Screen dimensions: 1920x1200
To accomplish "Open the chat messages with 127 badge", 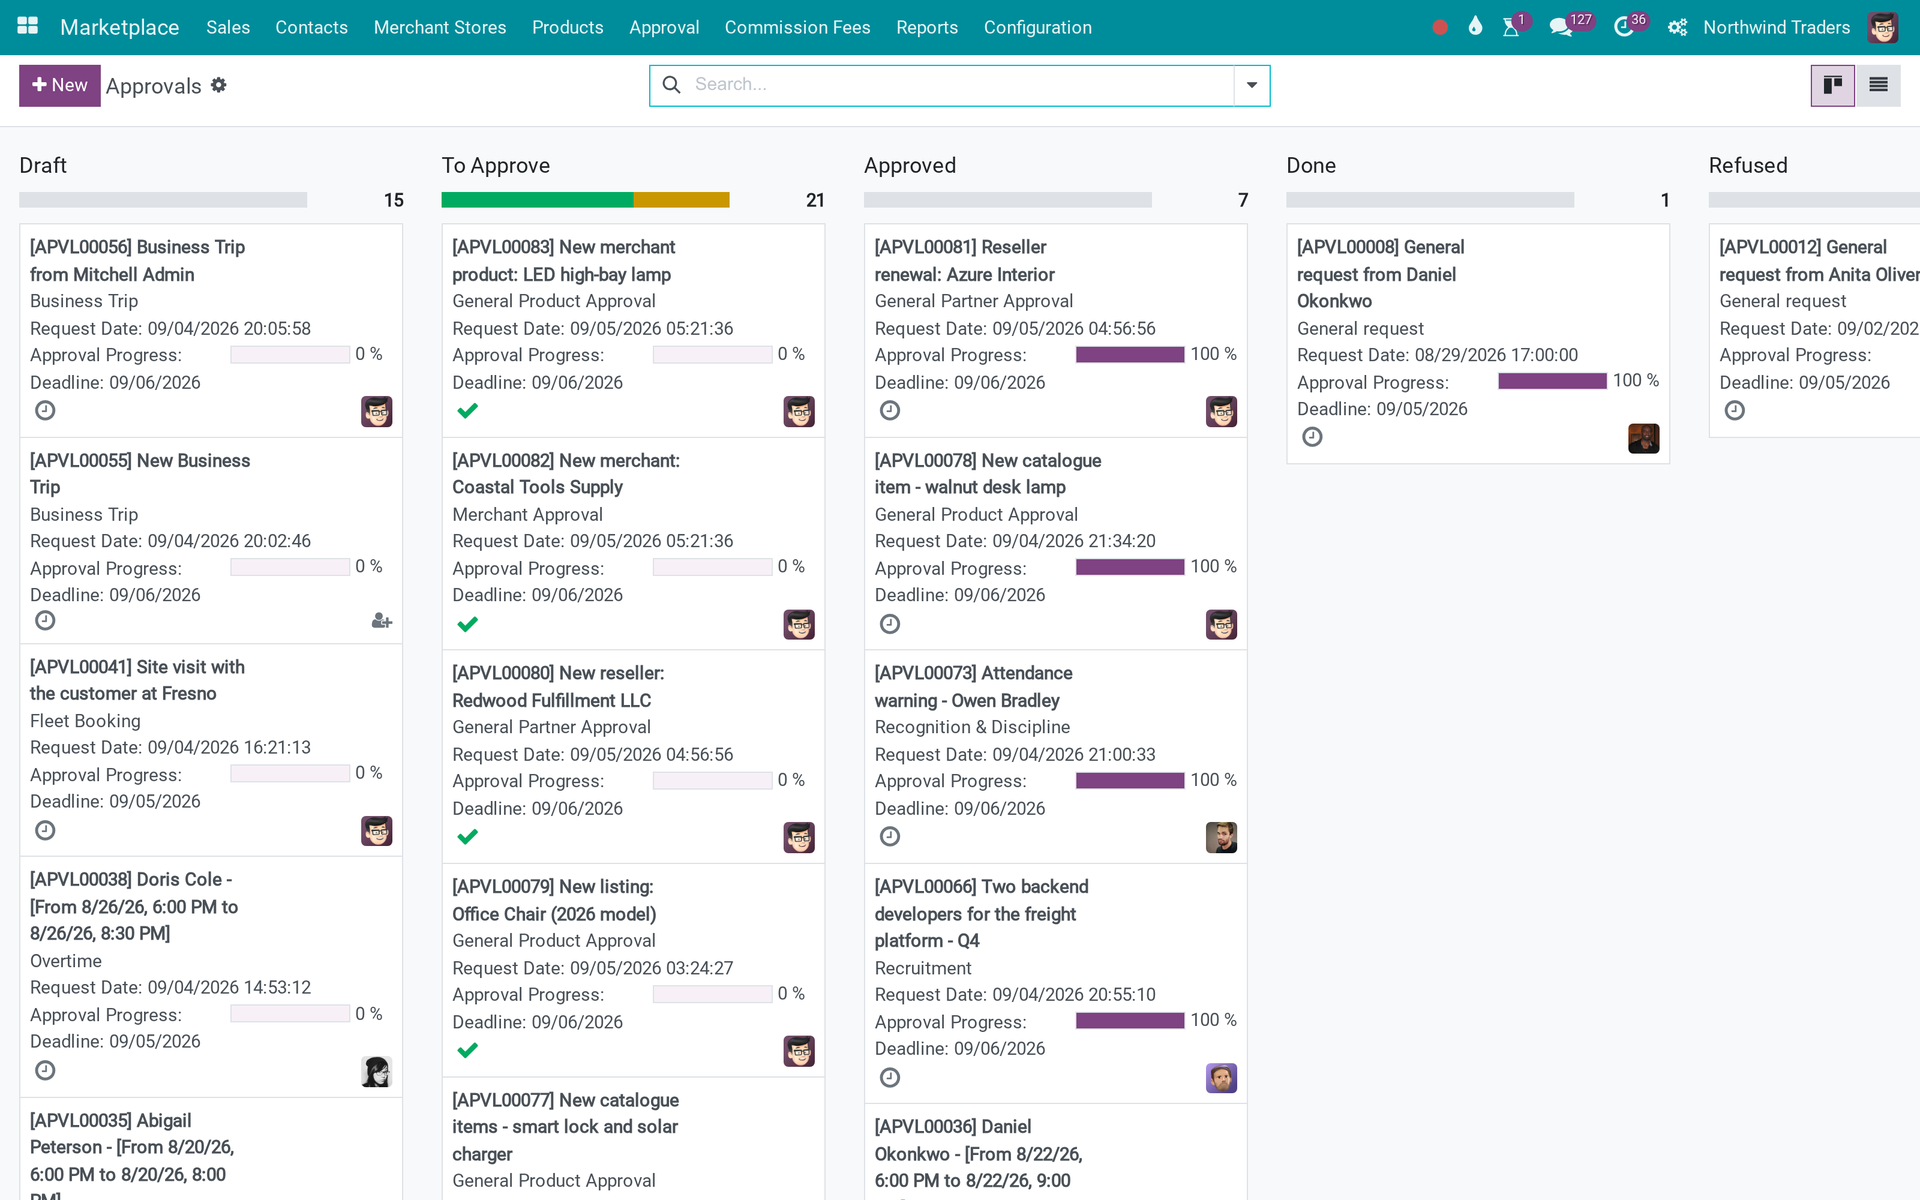I will tap(1560, 27).
